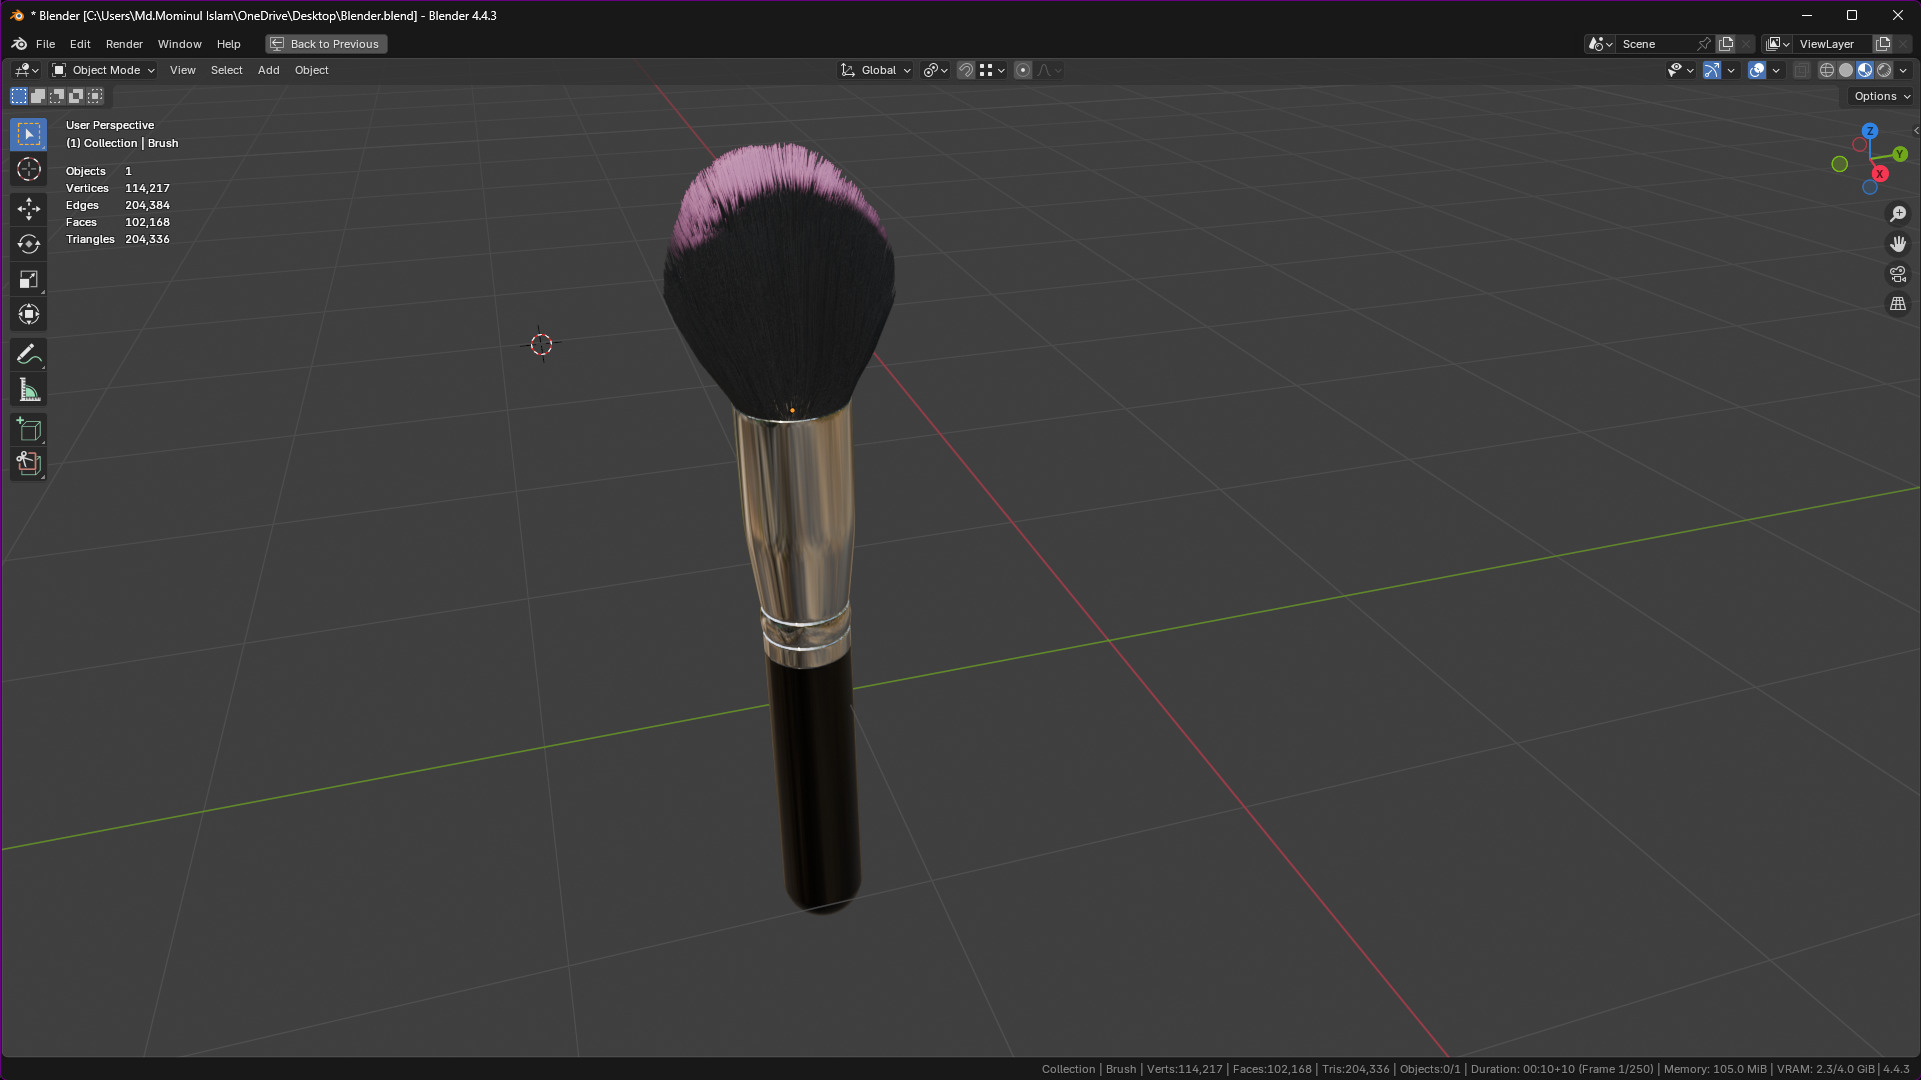Choose the Scale tool

point(28,279)
